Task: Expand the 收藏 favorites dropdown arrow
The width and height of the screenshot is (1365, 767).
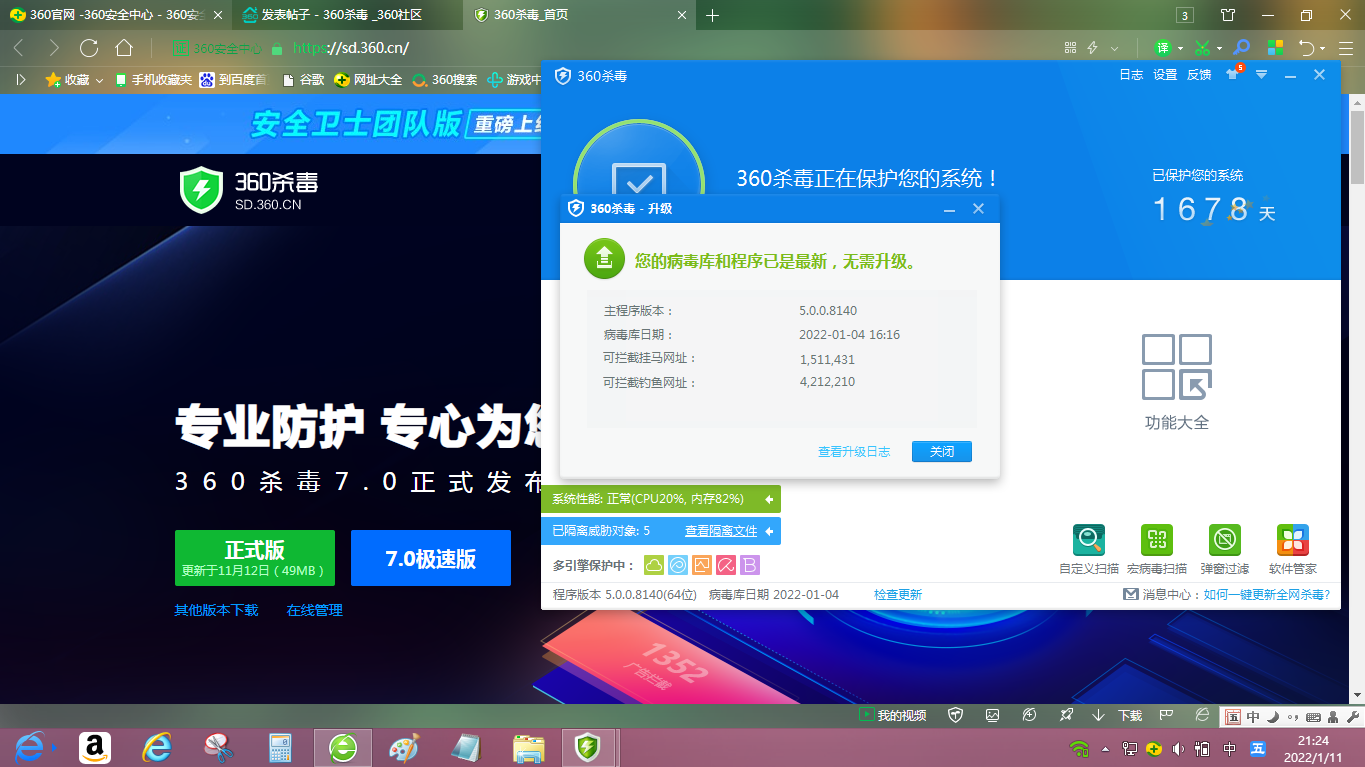Action: [x=99, y=80]
